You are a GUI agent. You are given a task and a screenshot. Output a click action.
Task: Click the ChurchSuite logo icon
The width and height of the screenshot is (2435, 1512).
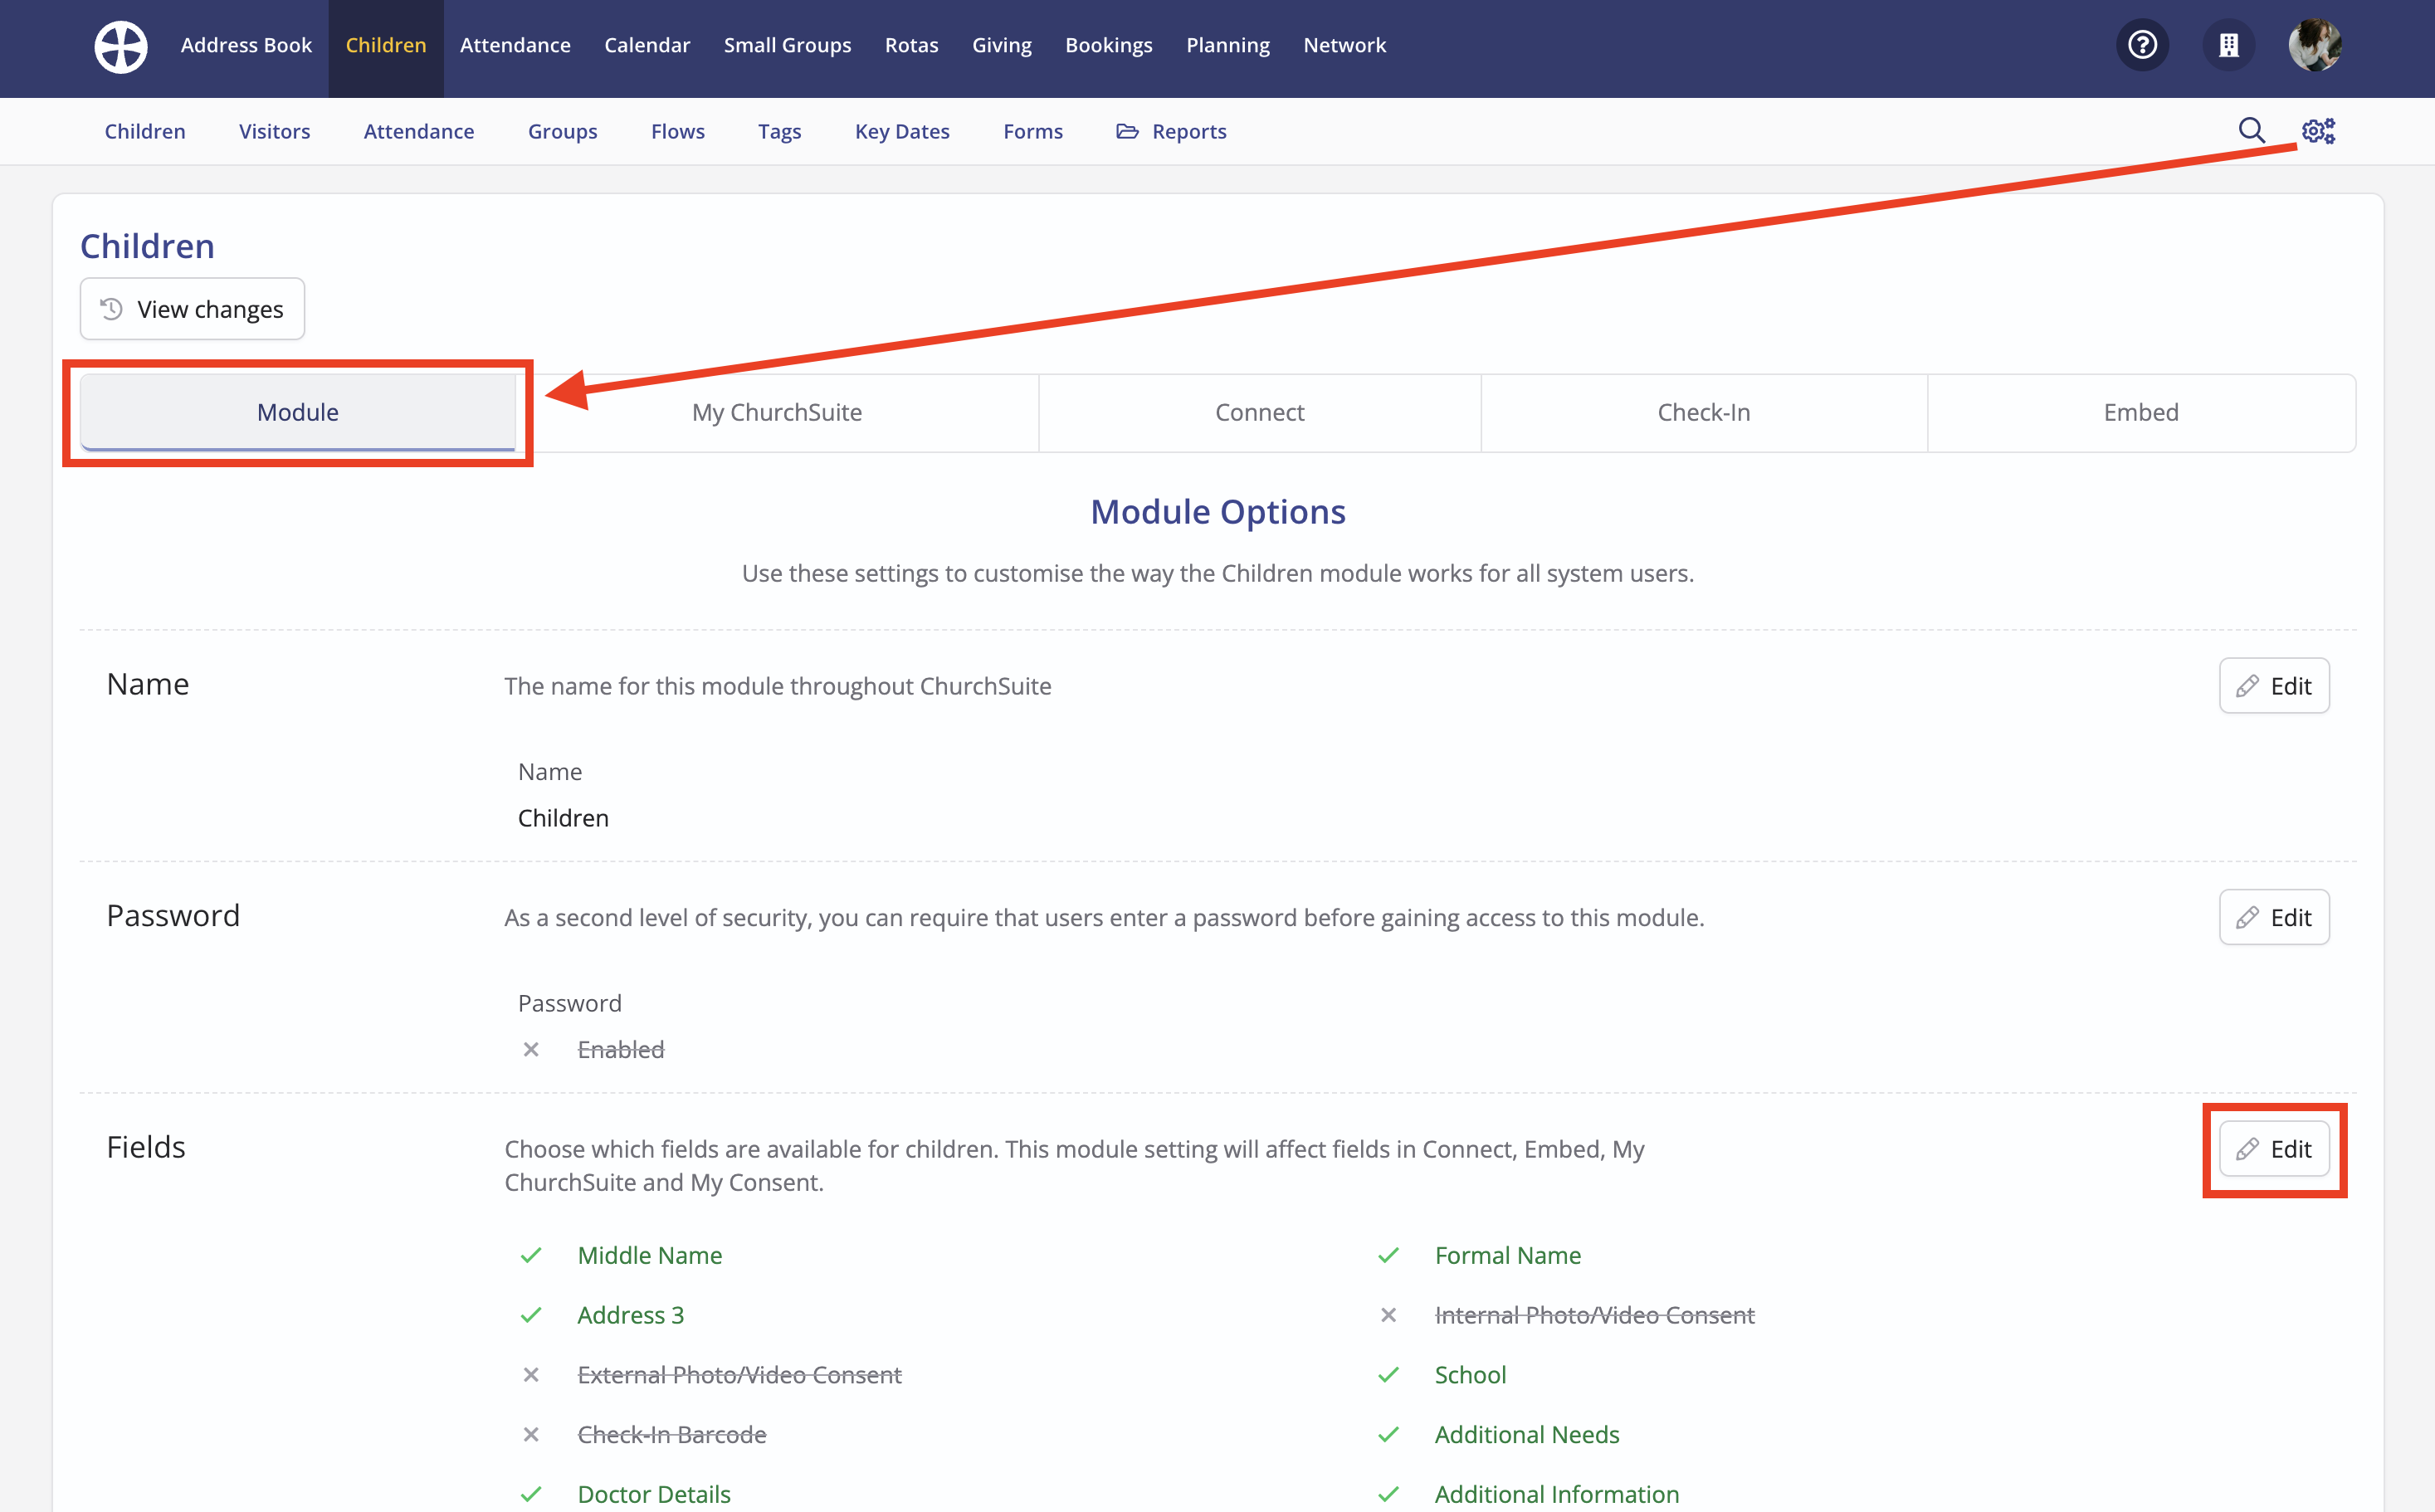coord(120,46)
